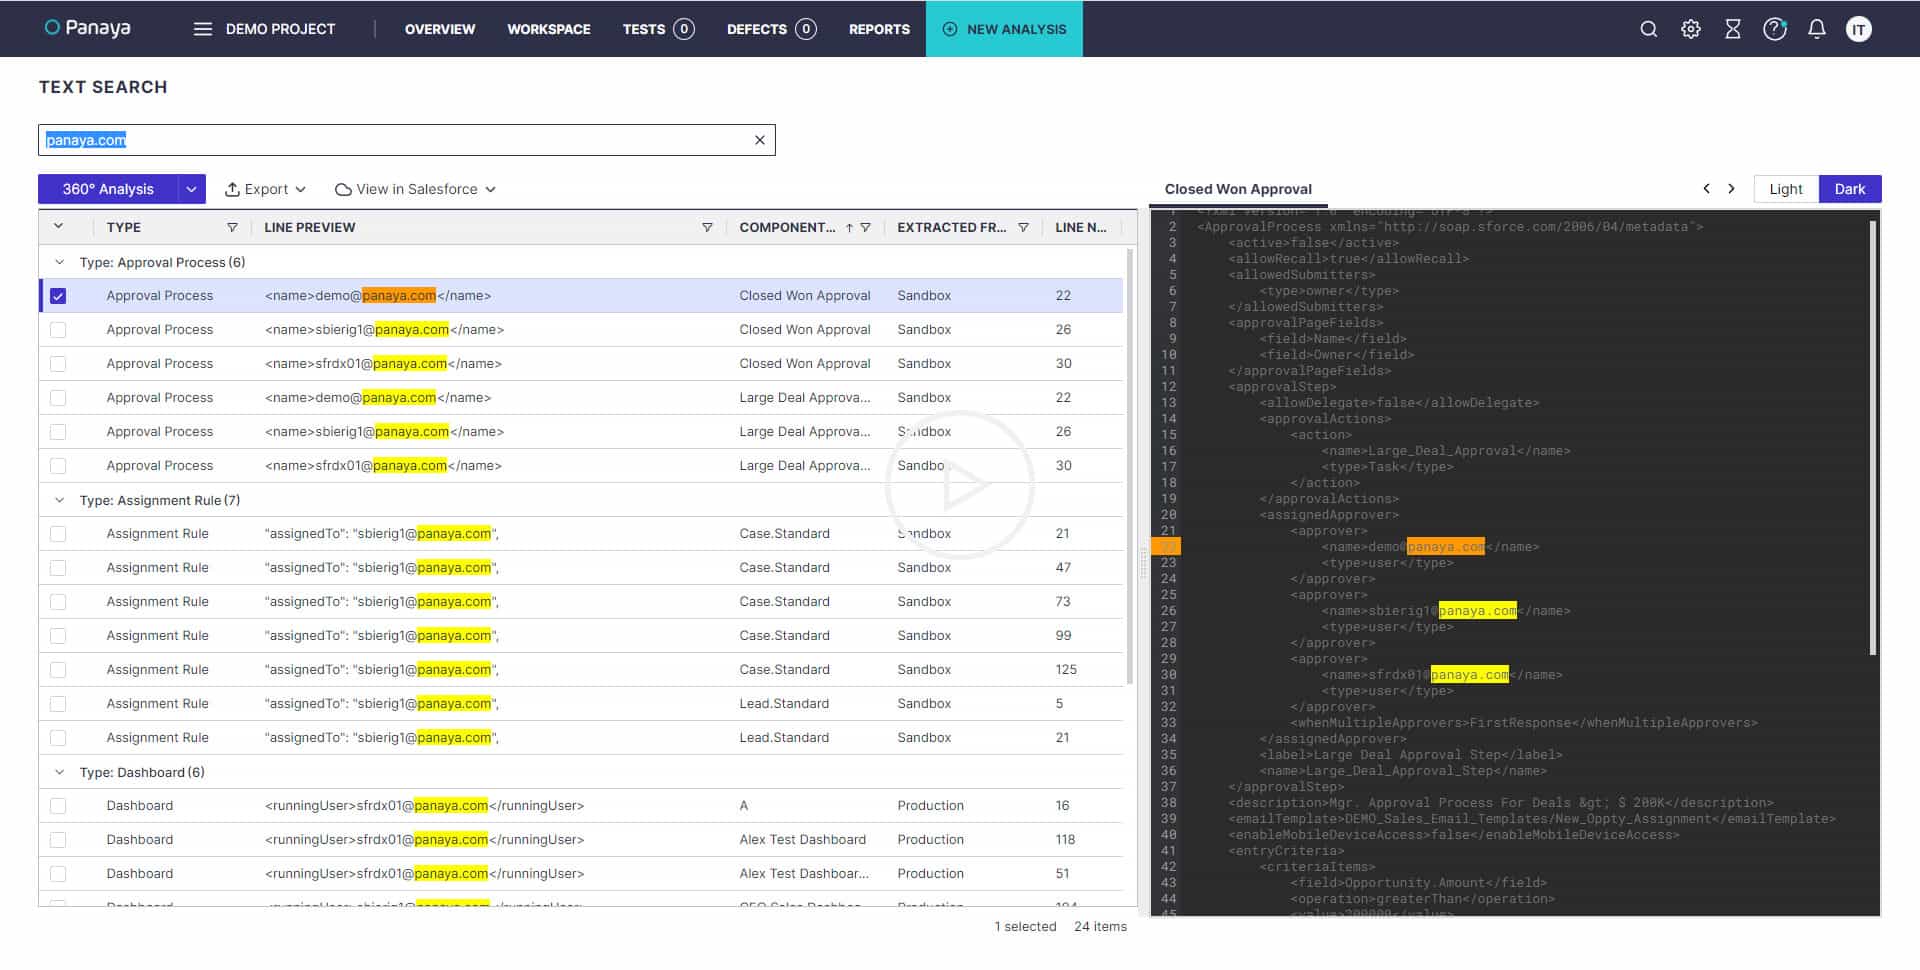Check the sfrdx01 Closed Won Approval line 30 row

coord(58,364)
